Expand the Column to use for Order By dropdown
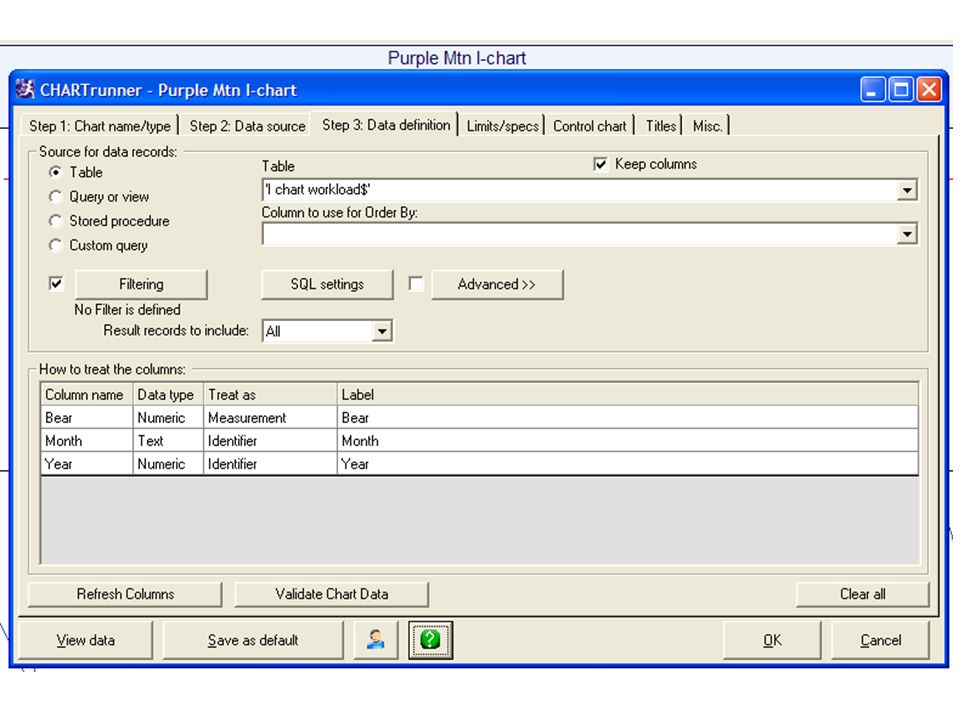Image resolution: width=960 pixels, height=720 pixels. (x=907, y=234)
